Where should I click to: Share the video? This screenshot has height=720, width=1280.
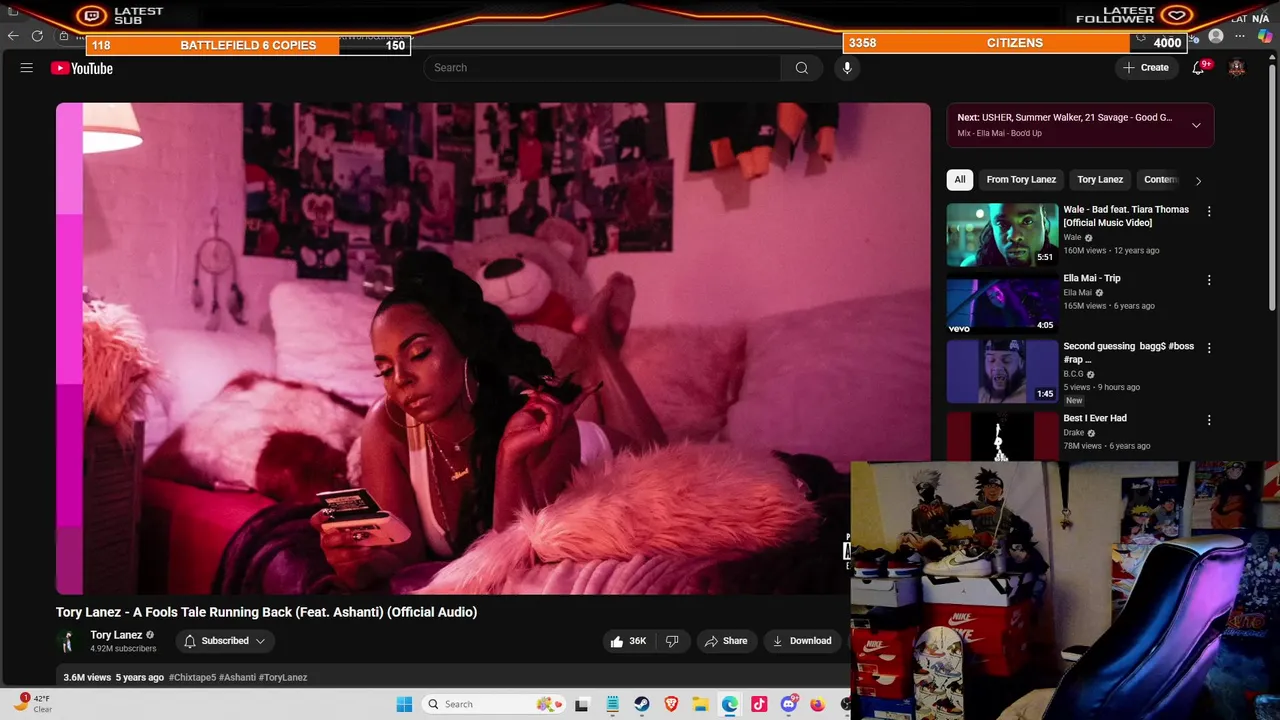[725, 641]
